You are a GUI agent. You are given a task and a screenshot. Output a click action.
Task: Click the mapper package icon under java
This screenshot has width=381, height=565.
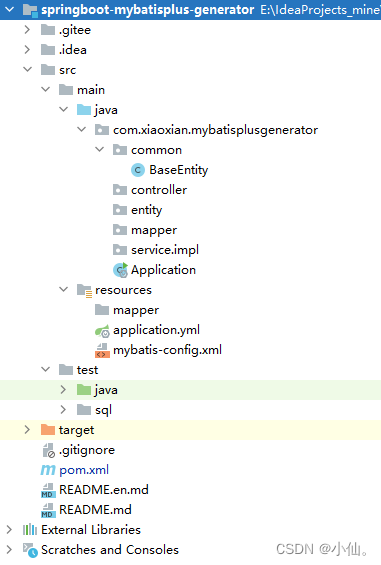pos(120,230)
